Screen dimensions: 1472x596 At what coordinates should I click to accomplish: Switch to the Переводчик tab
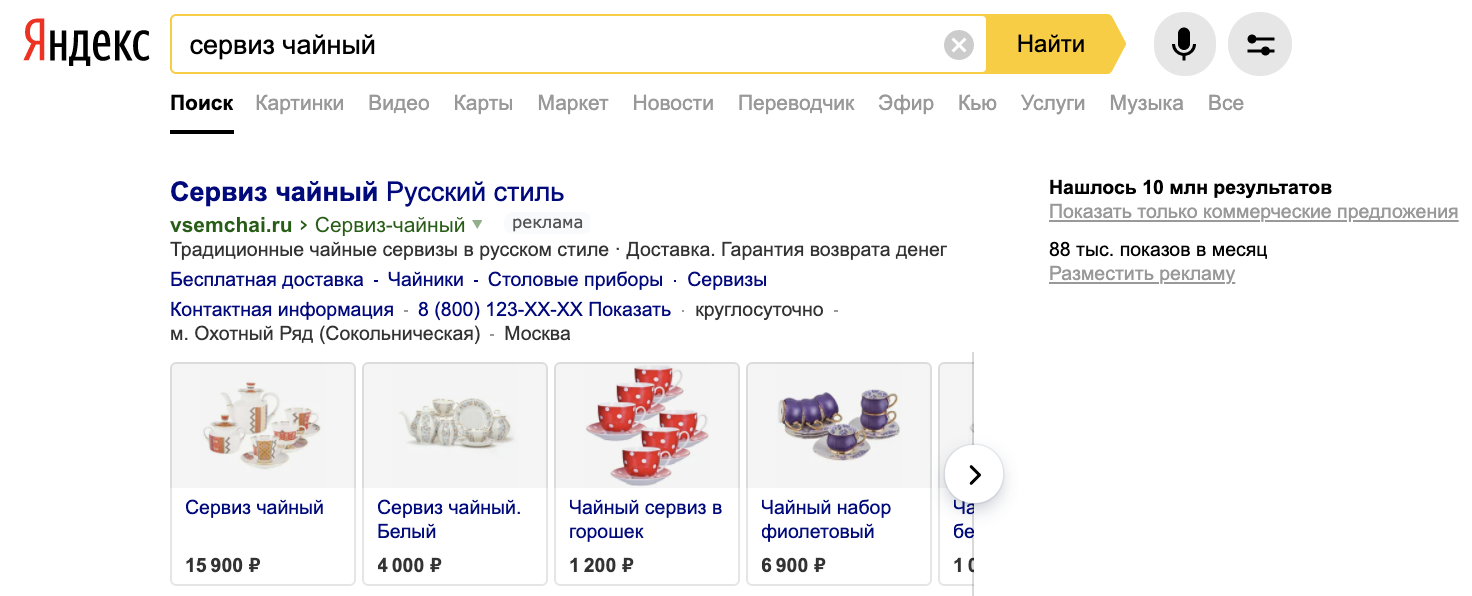[x=796, y=103]
